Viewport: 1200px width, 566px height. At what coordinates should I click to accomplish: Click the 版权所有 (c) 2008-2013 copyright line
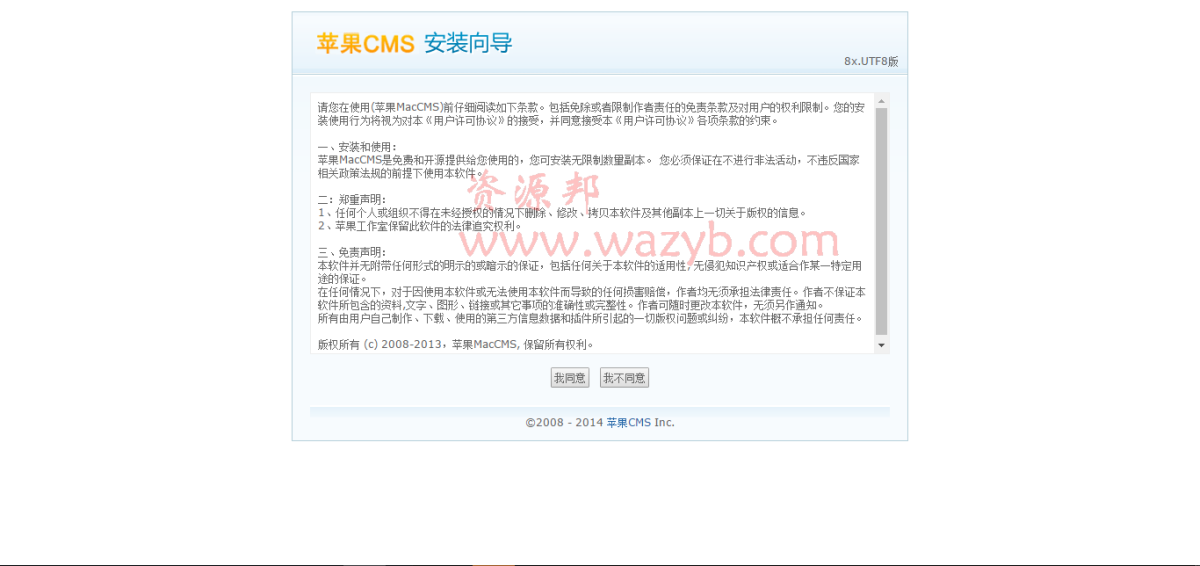pos(456,345)
